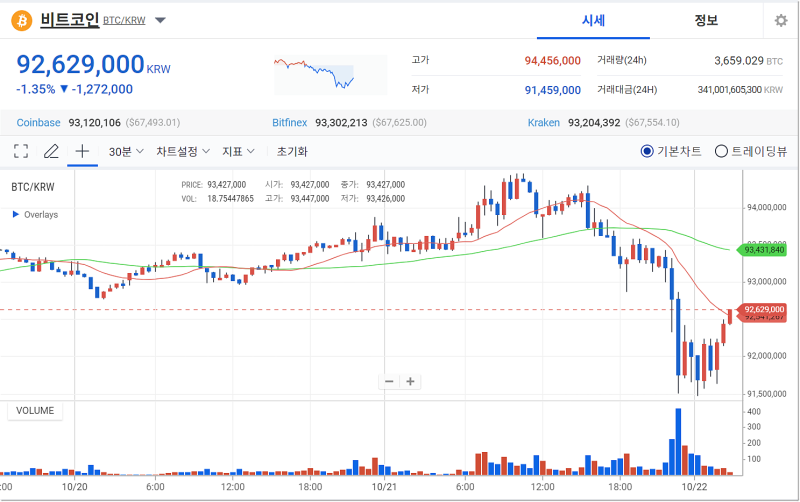
Task: Switch to the 시세 tab
Action: (593, 20)
